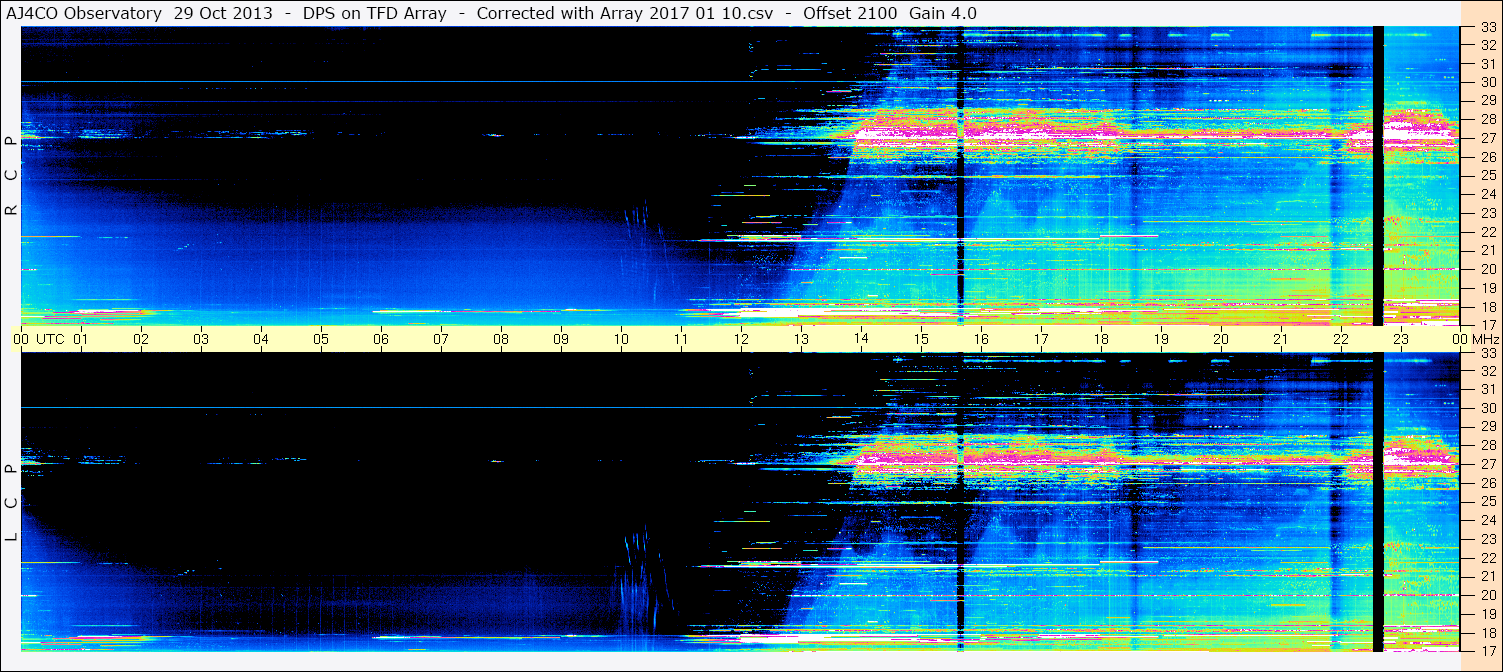Pick hour marker "23" on the UTC time axis
This screenshot has height=672, width=1503.
coord(1401,339)
